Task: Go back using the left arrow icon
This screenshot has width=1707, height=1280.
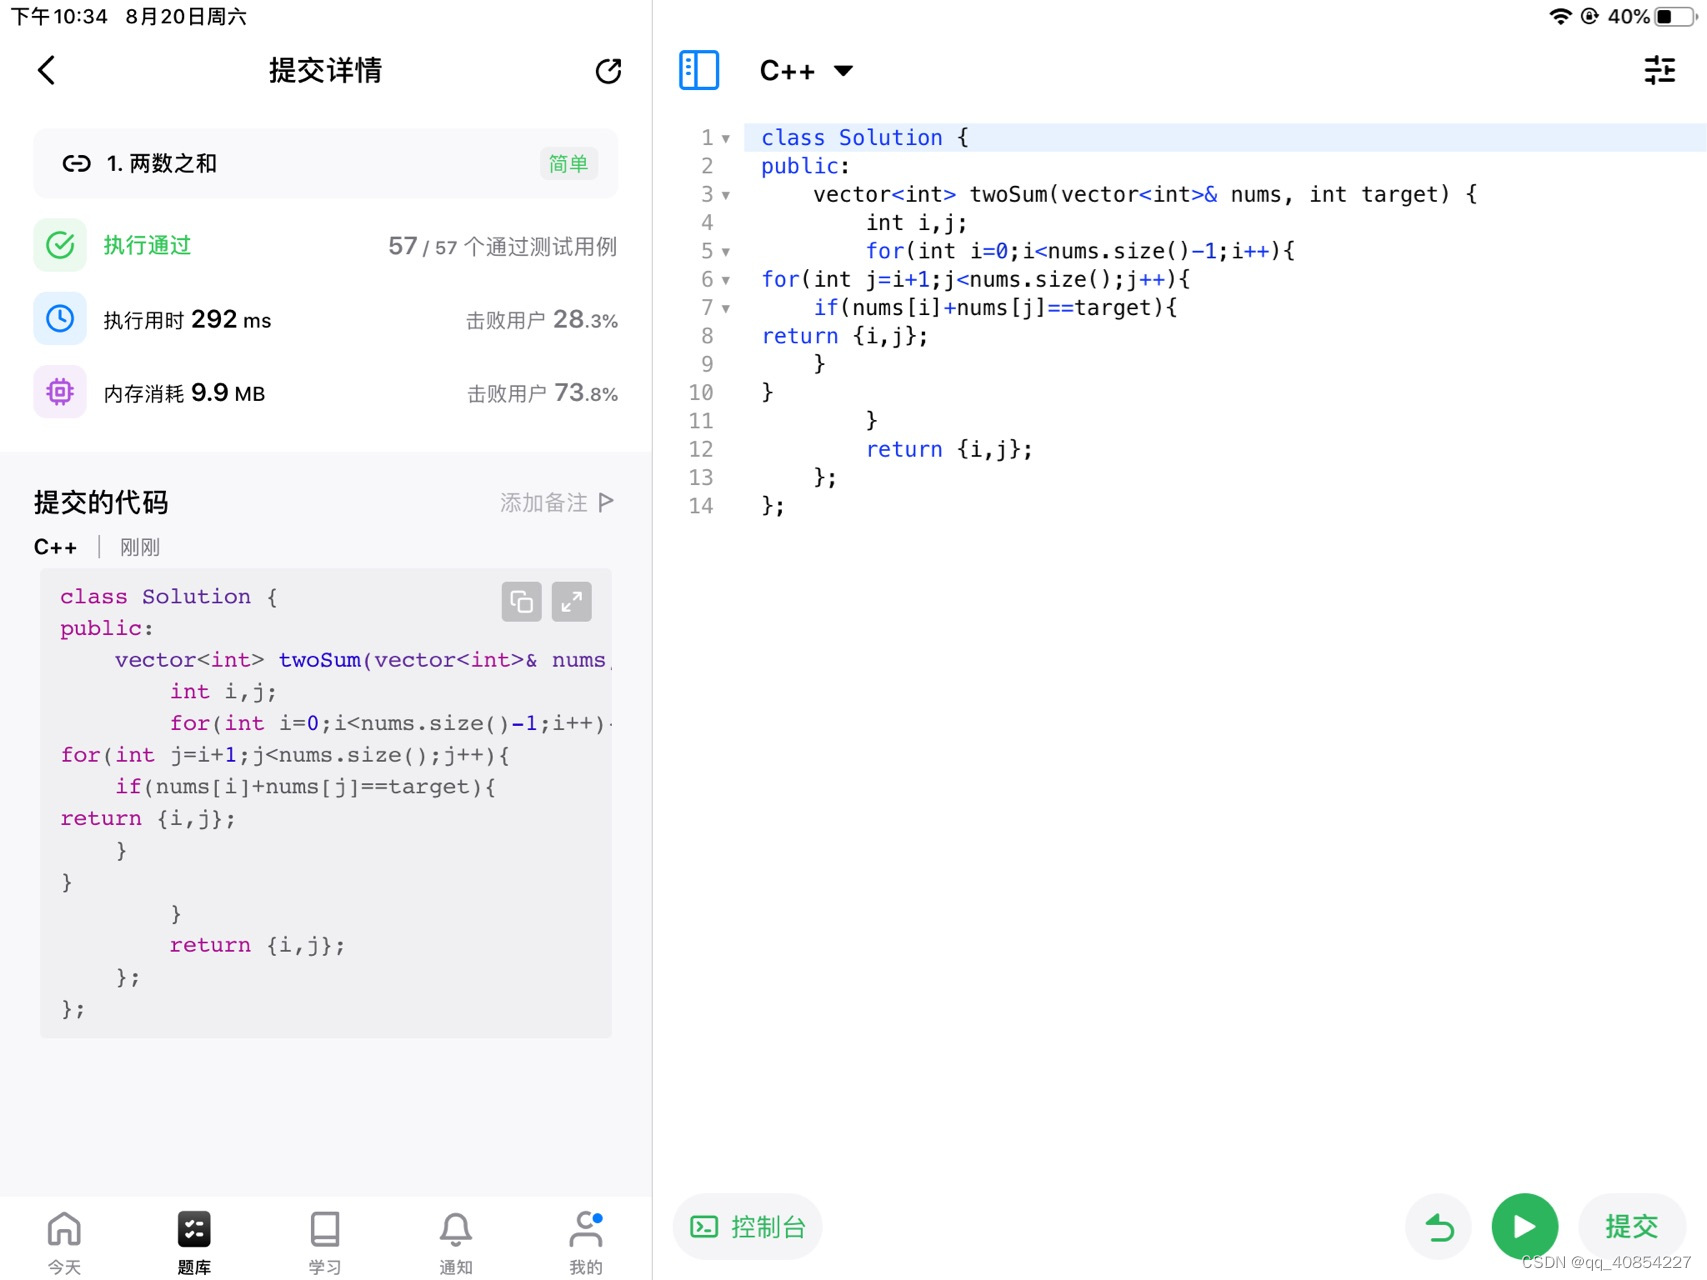Action: coord(46,70)
